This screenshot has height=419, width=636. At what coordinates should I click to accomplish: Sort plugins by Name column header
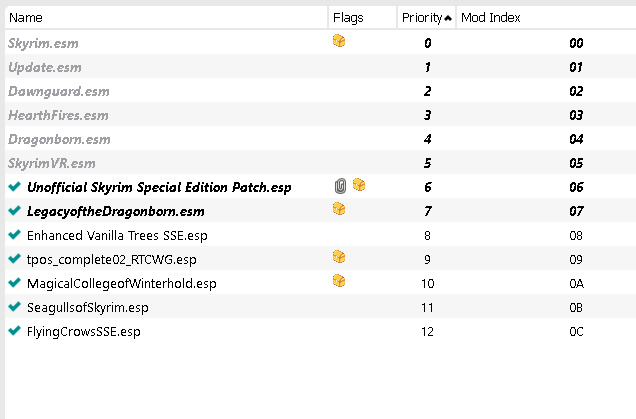pos(166,17)
